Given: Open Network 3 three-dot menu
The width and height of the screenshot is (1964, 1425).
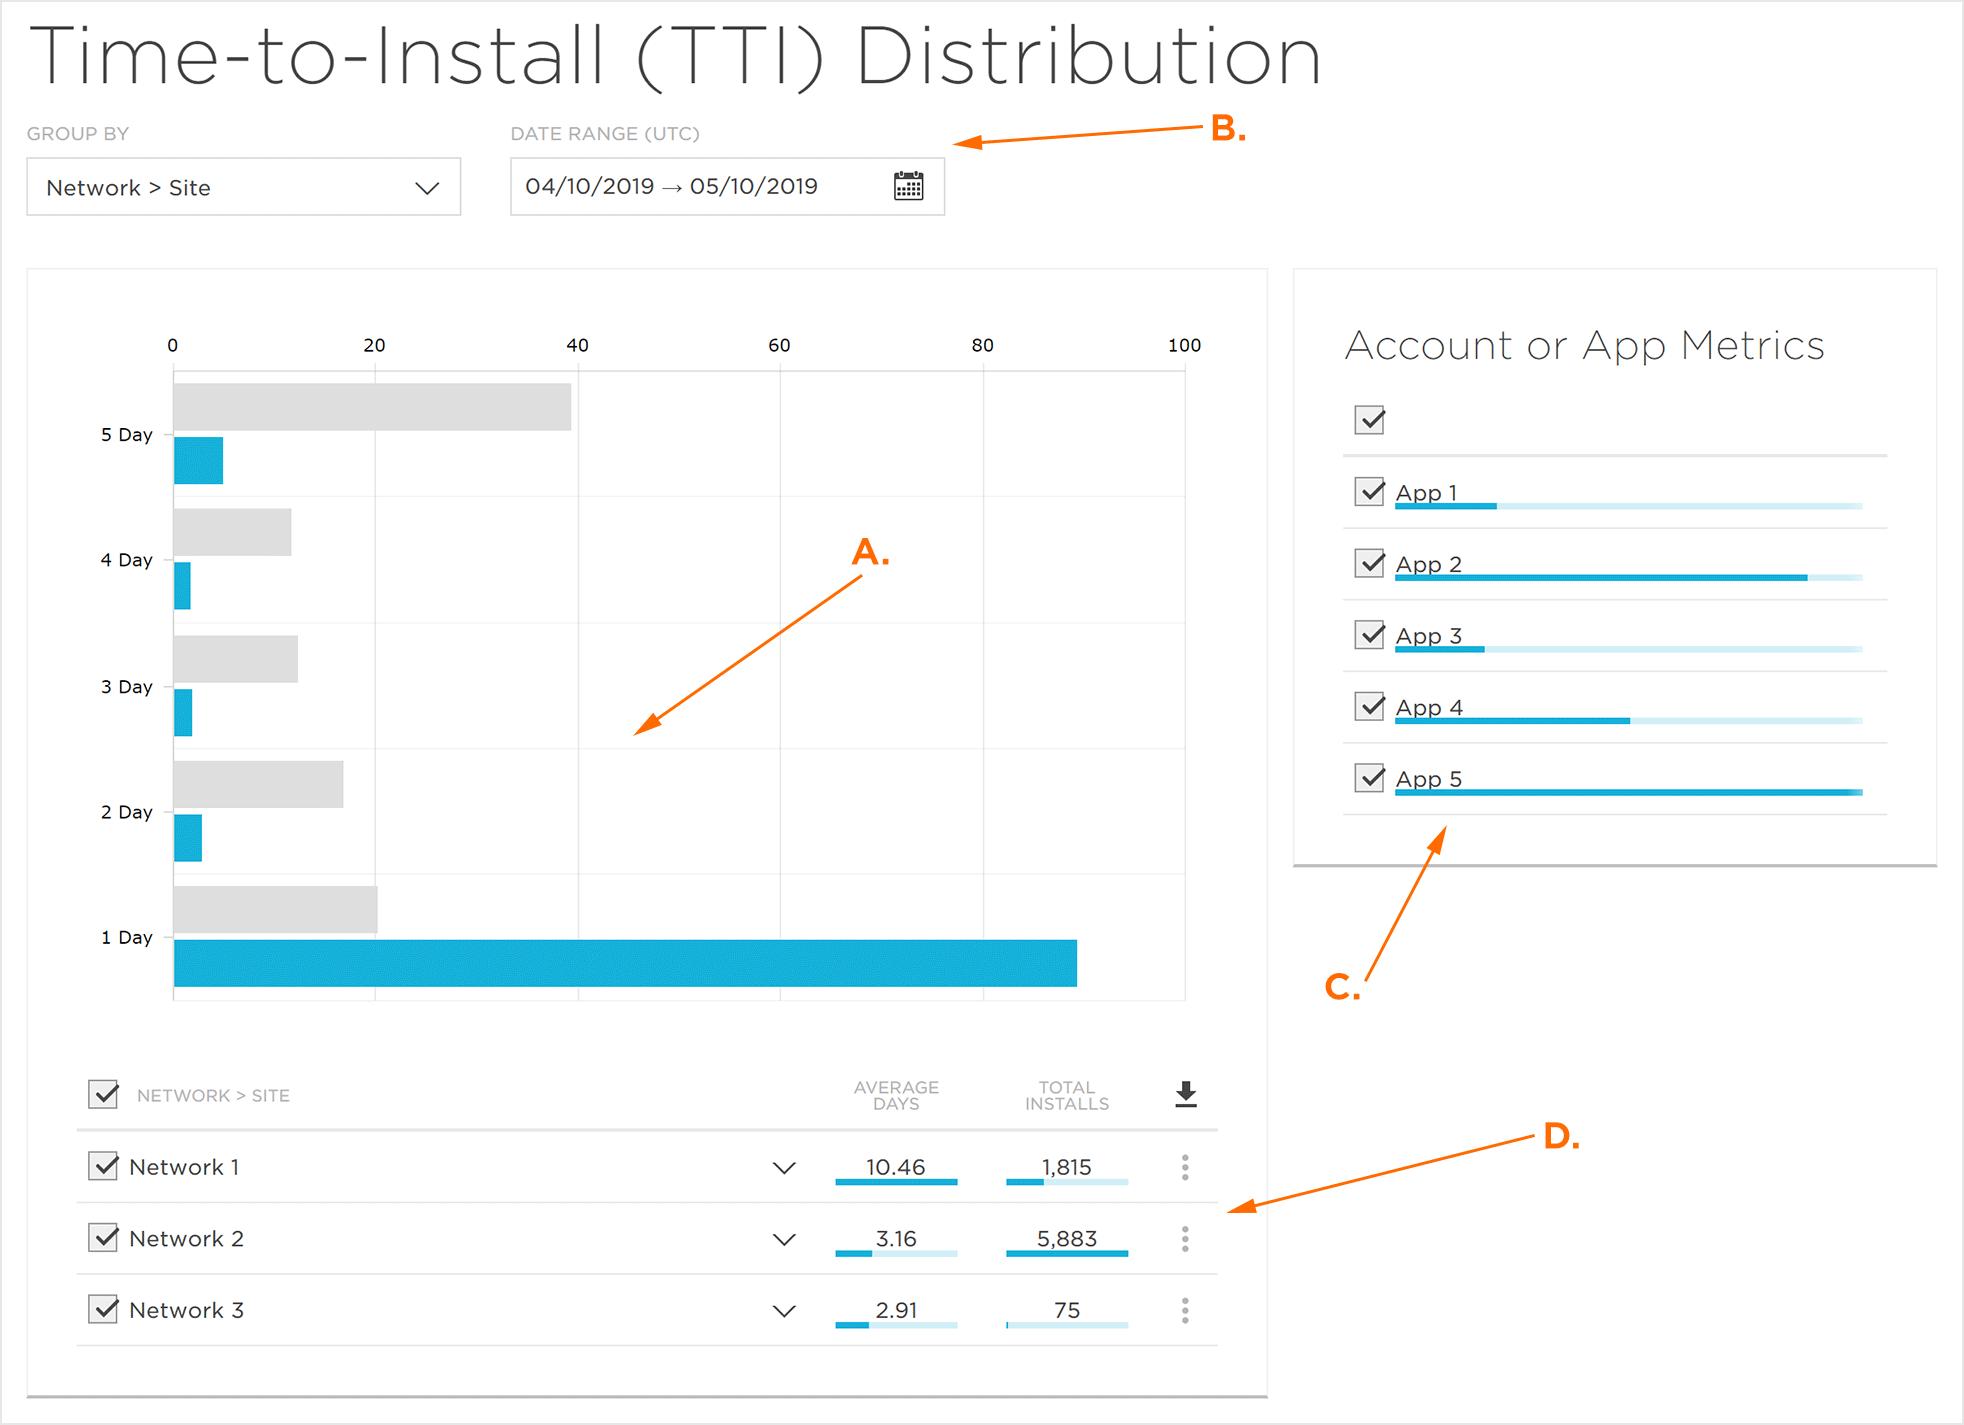Looking at the screenshot, I should pos(1185,1310).
